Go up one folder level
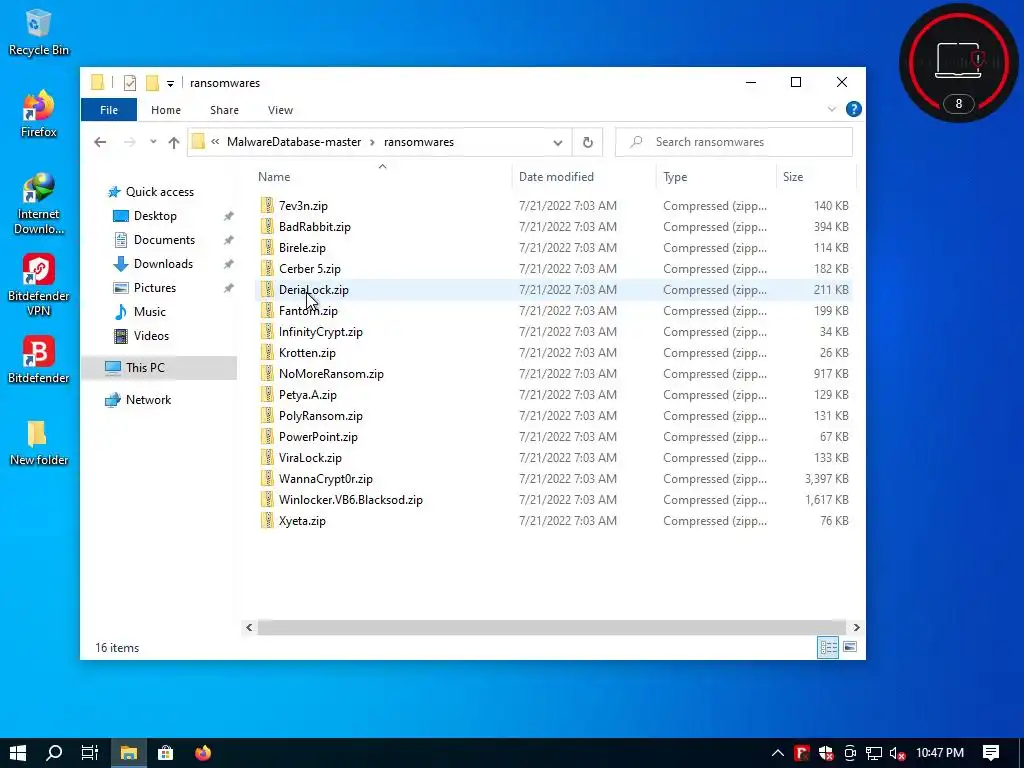The height and width of the screenshot is (768, 1024). point(174,142)
